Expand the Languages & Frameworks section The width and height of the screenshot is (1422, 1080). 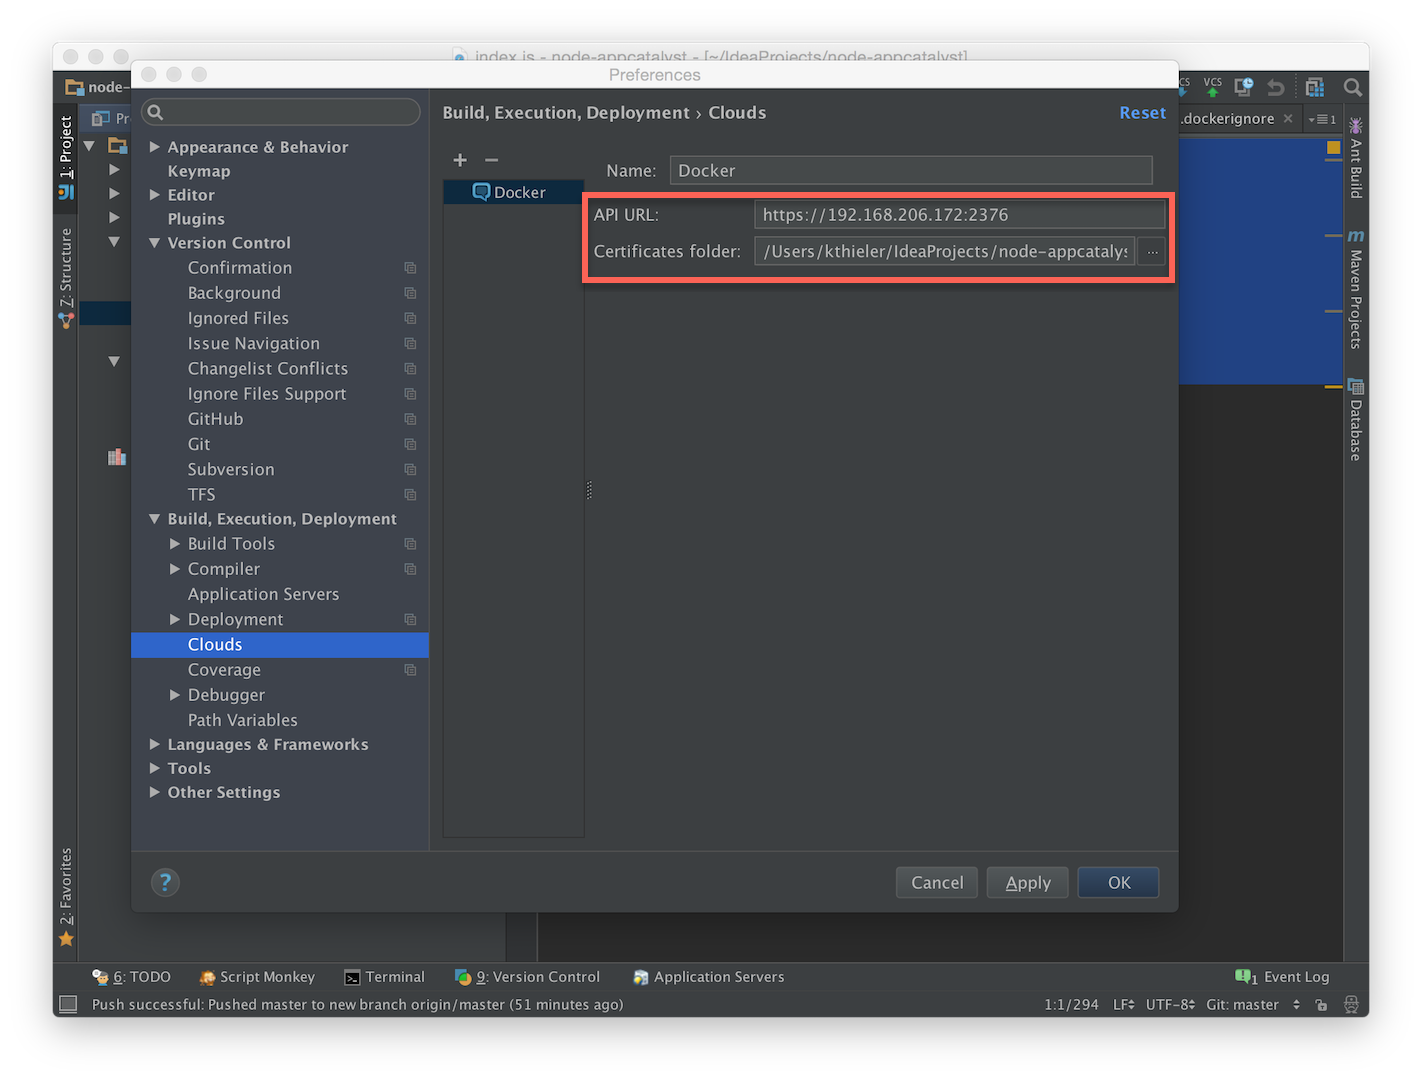click(155, 745)
